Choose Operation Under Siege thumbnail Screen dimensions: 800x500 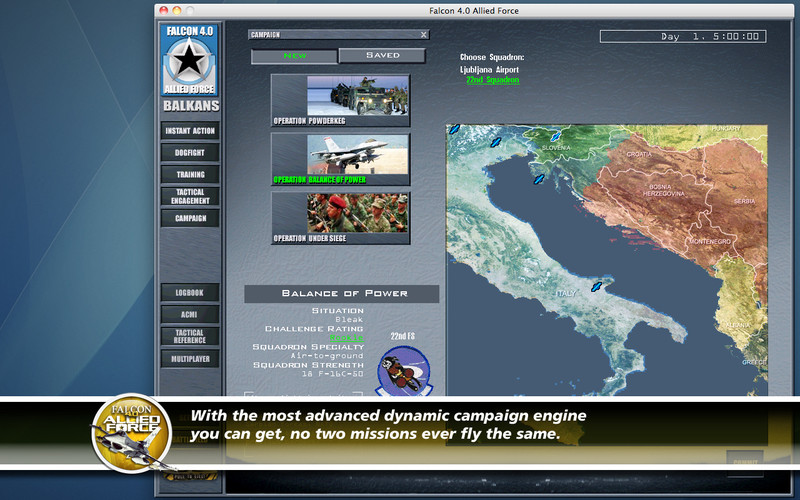point(340,218)
